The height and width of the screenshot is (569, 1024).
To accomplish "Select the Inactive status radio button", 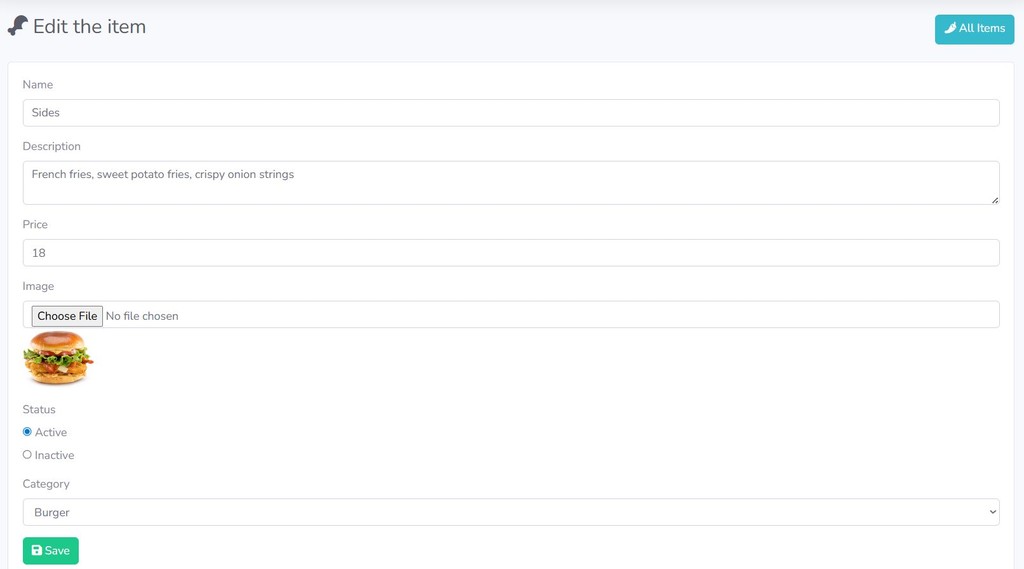I will 27,455.
